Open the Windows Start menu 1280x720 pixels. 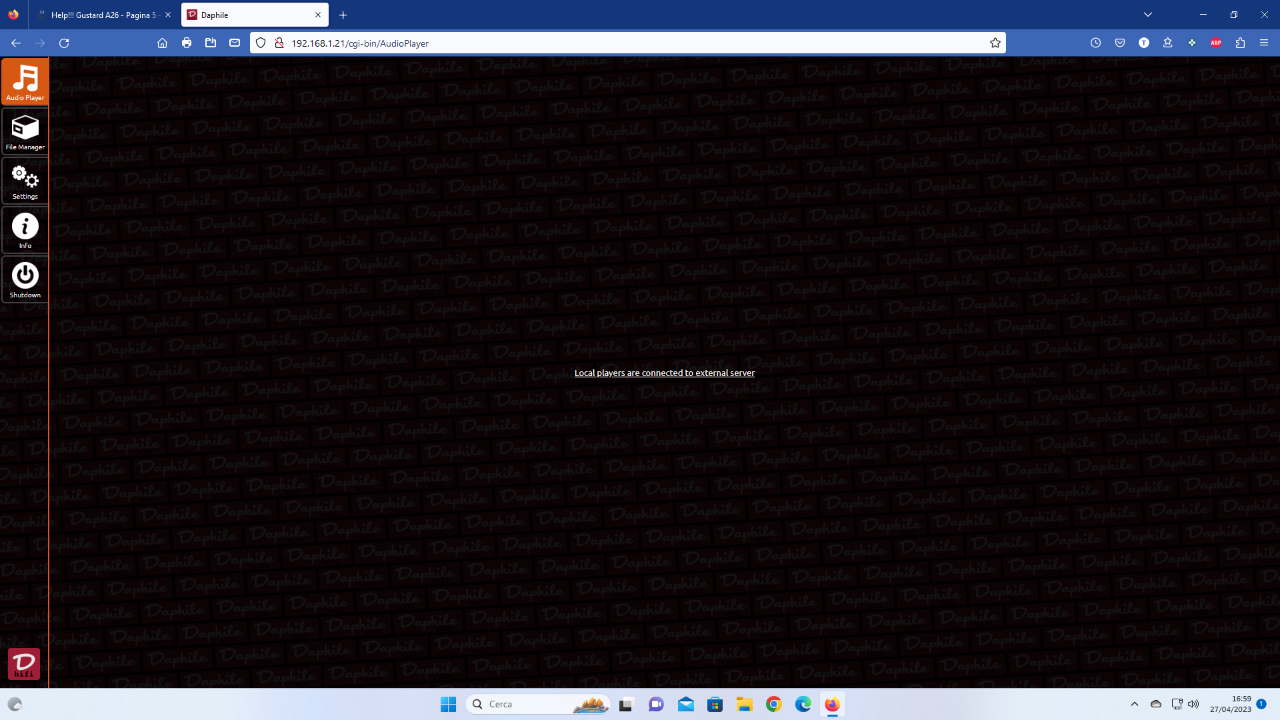448,704
